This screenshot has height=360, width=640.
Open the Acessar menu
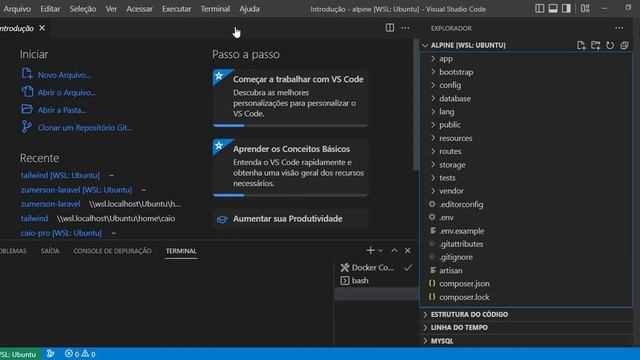coord(139,9)
